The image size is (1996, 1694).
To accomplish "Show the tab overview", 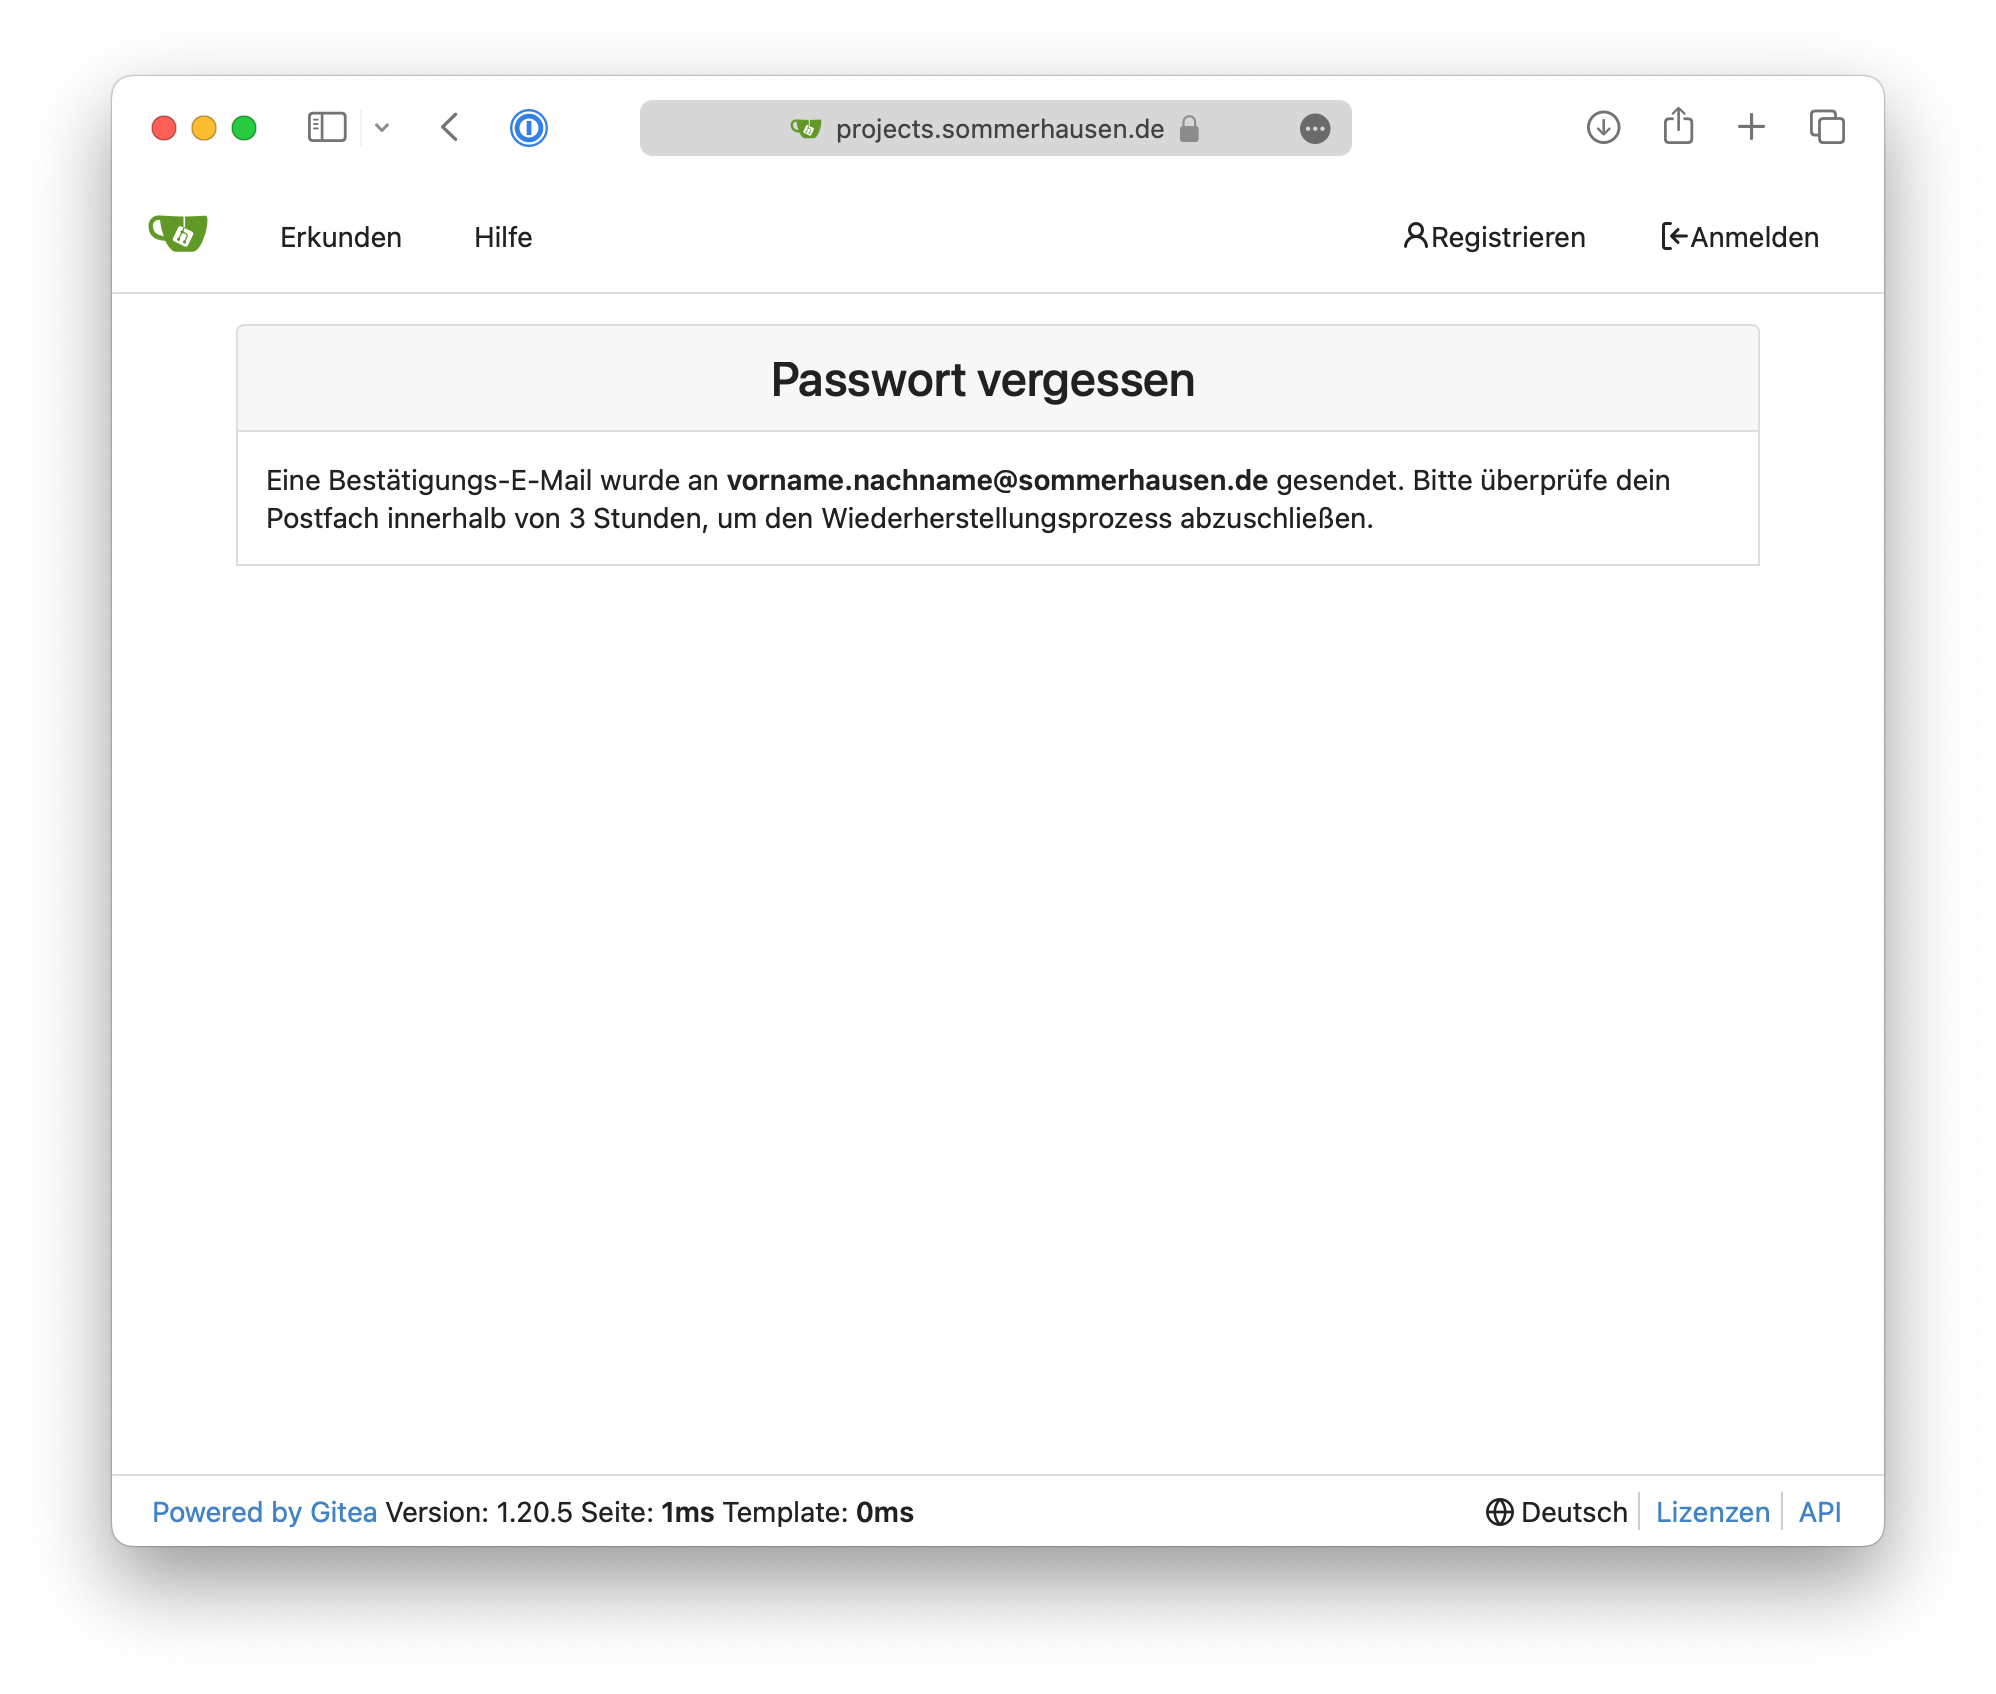I will pos(1827,127).
